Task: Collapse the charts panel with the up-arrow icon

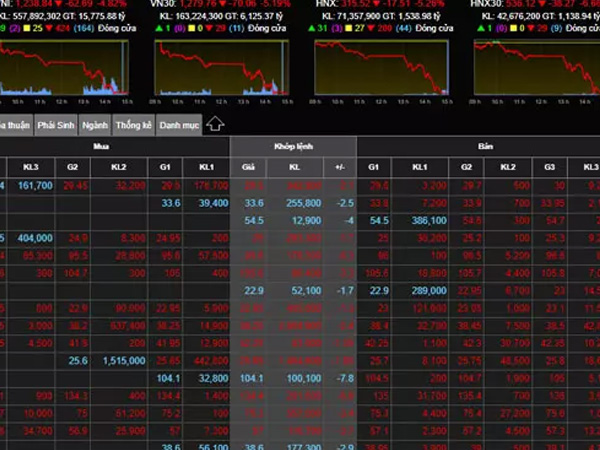Action: pyautogui.click(x=216, y=125)
